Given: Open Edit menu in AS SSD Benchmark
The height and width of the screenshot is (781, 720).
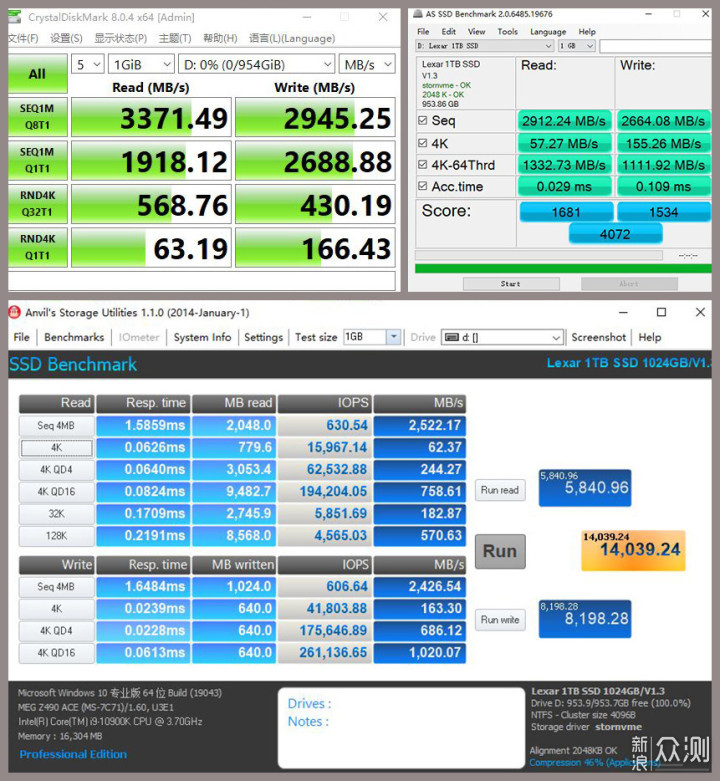Looking at the screenshot, I should [x=448, y=31].
